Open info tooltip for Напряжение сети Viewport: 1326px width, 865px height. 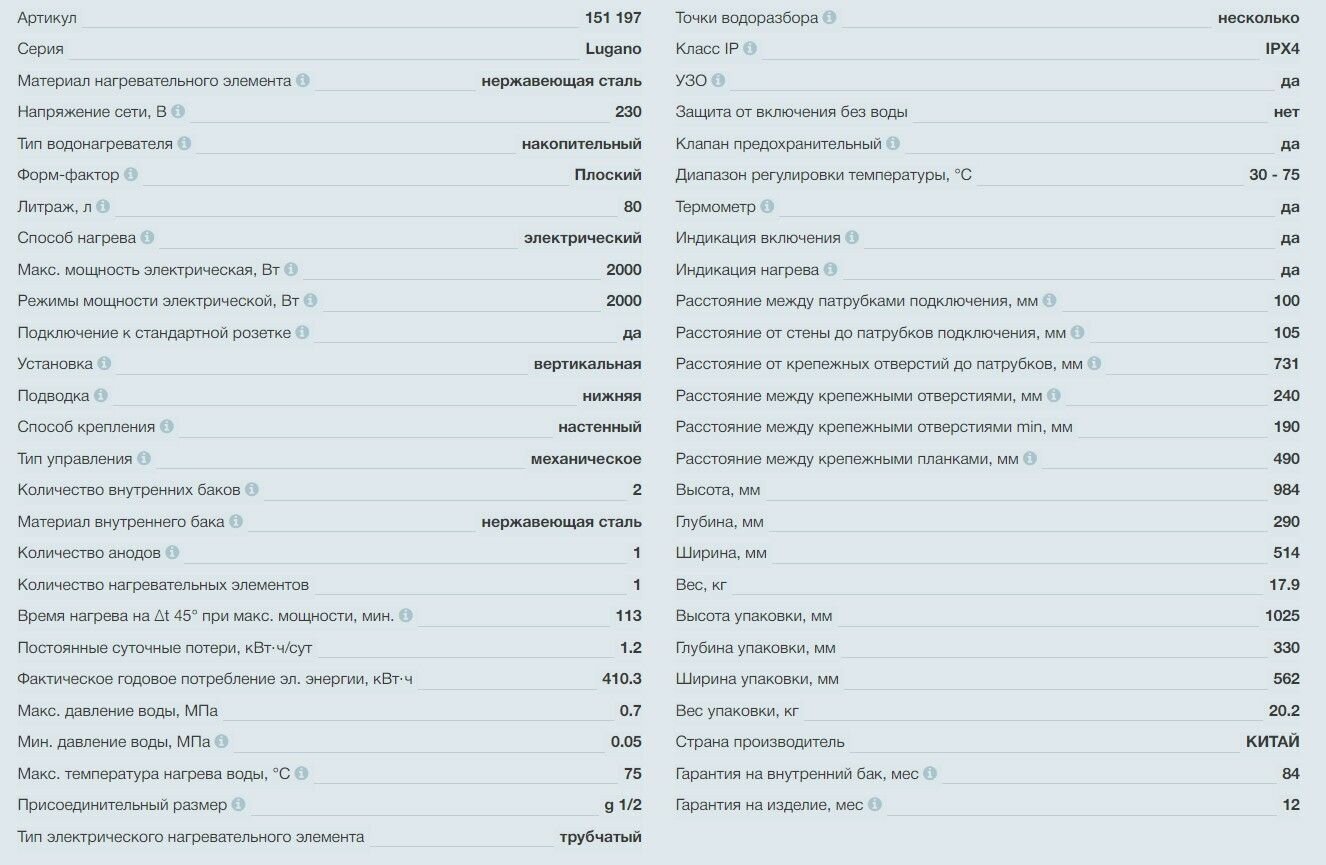(178, 111)
